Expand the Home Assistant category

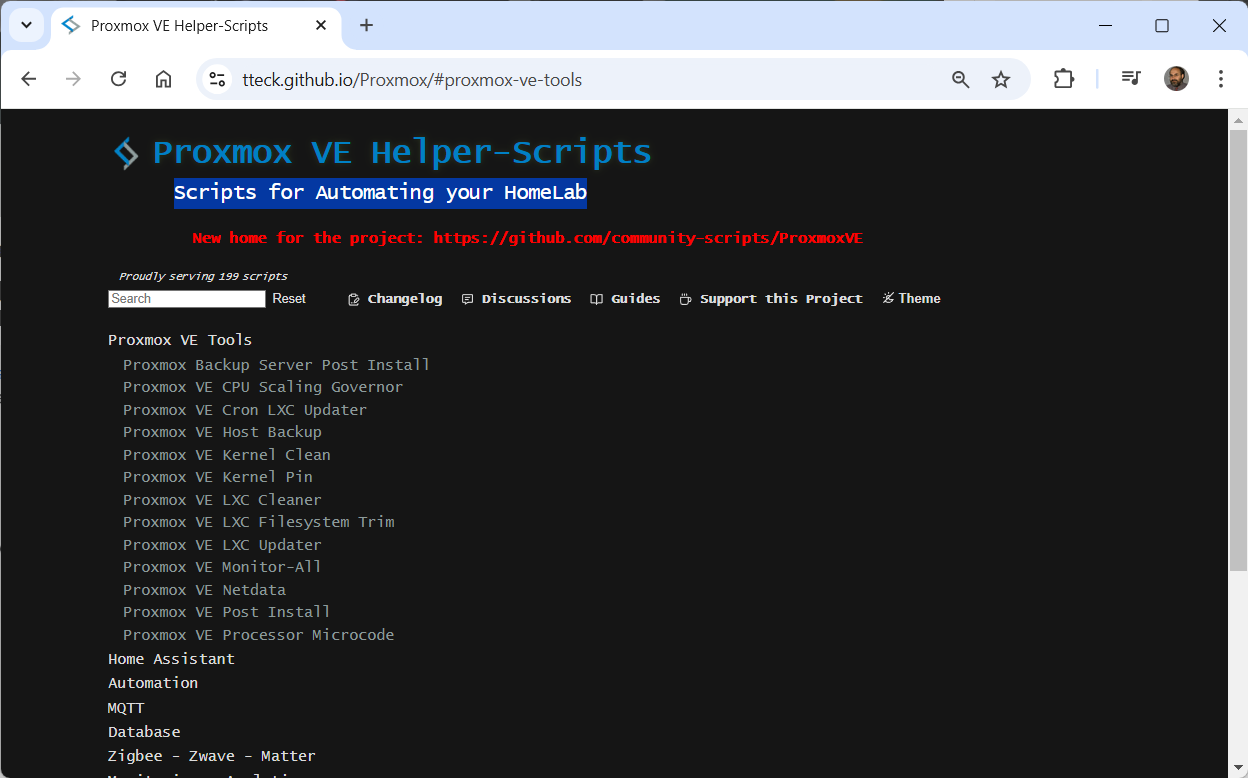[171, 659]
